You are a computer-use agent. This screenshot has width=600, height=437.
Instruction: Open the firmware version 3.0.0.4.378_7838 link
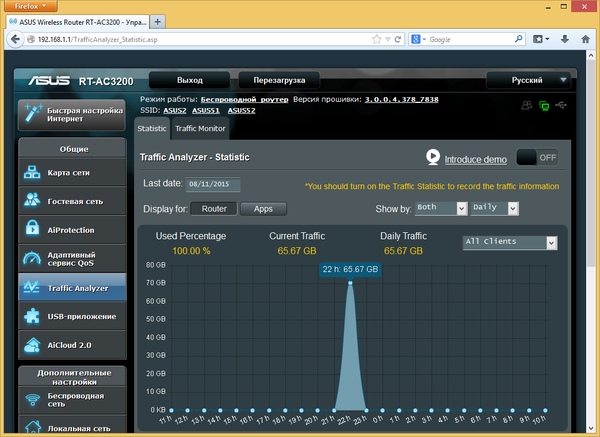(x=401, y=99)
